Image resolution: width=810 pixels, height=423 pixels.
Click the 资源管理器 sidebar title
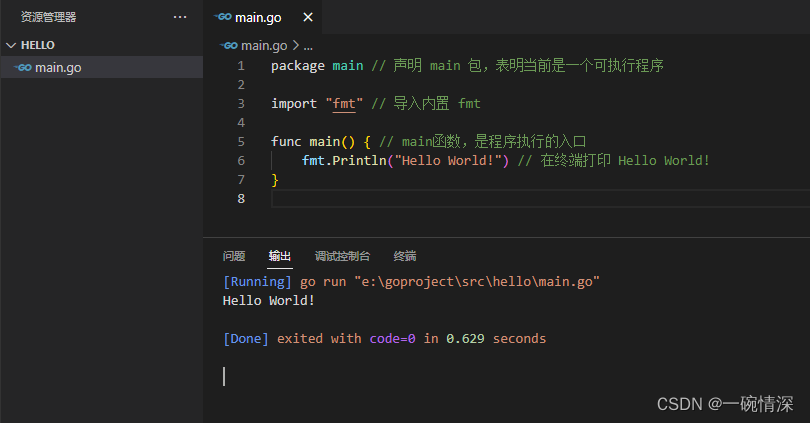click(49, 17)
